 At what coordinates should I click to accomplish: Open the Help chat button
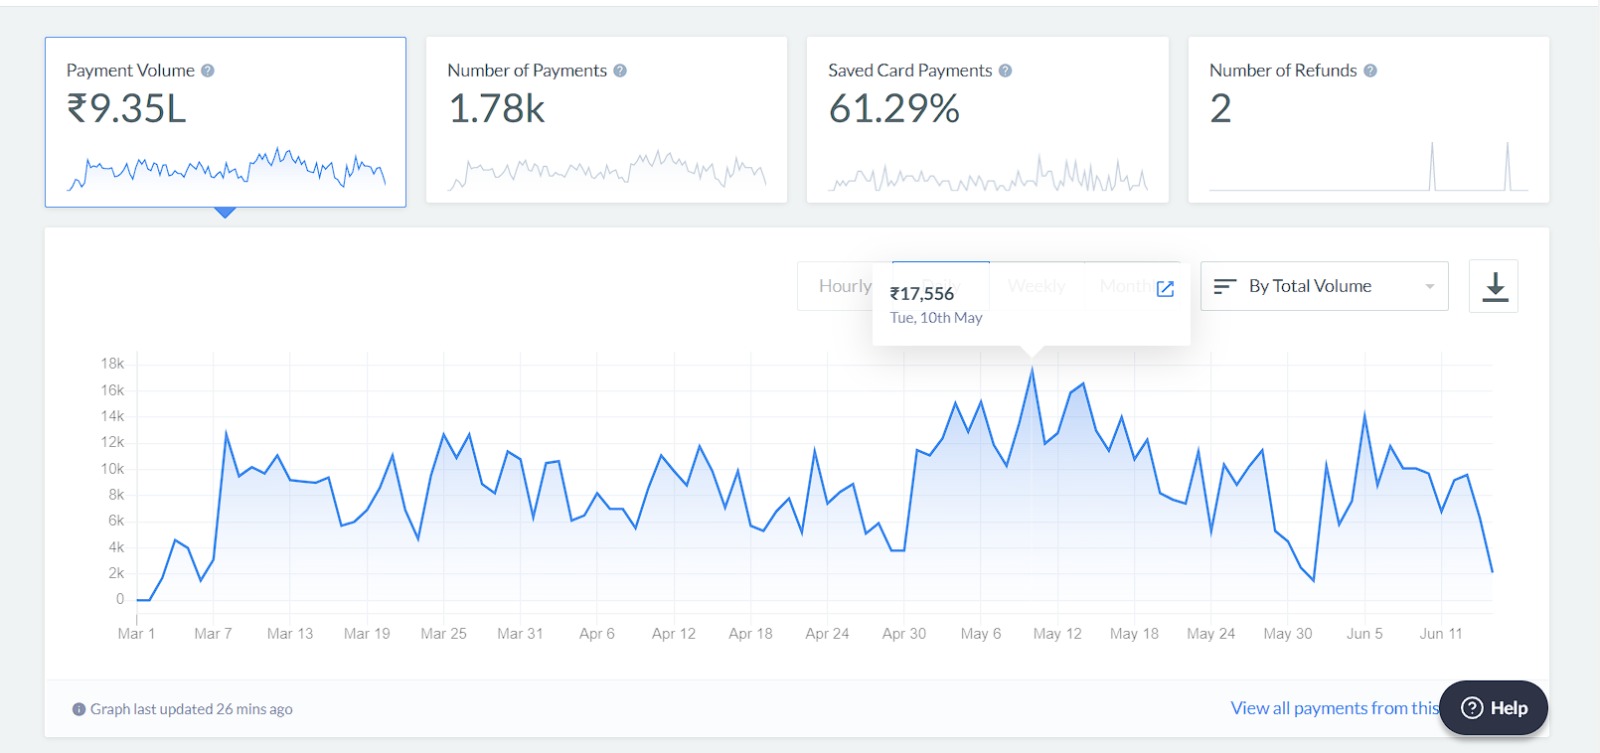(x=1494, y=708)
